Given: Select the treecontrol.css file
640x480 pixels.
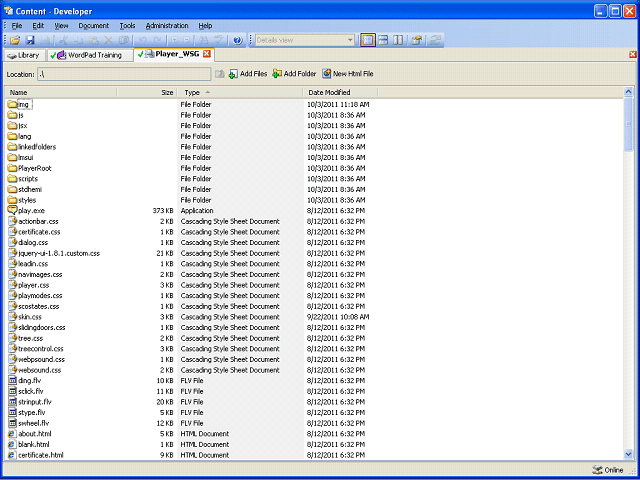Looking at the screenshot, I should (x=41, y=349).
